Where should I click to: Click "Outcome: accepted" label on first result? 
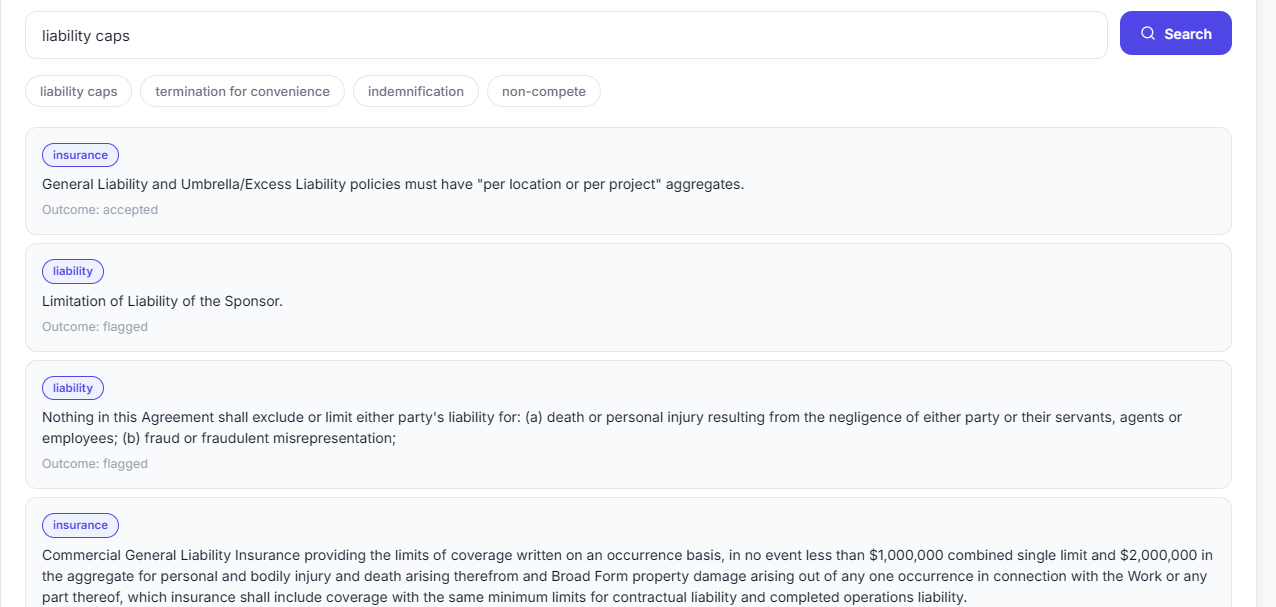(x=100, y=210)
